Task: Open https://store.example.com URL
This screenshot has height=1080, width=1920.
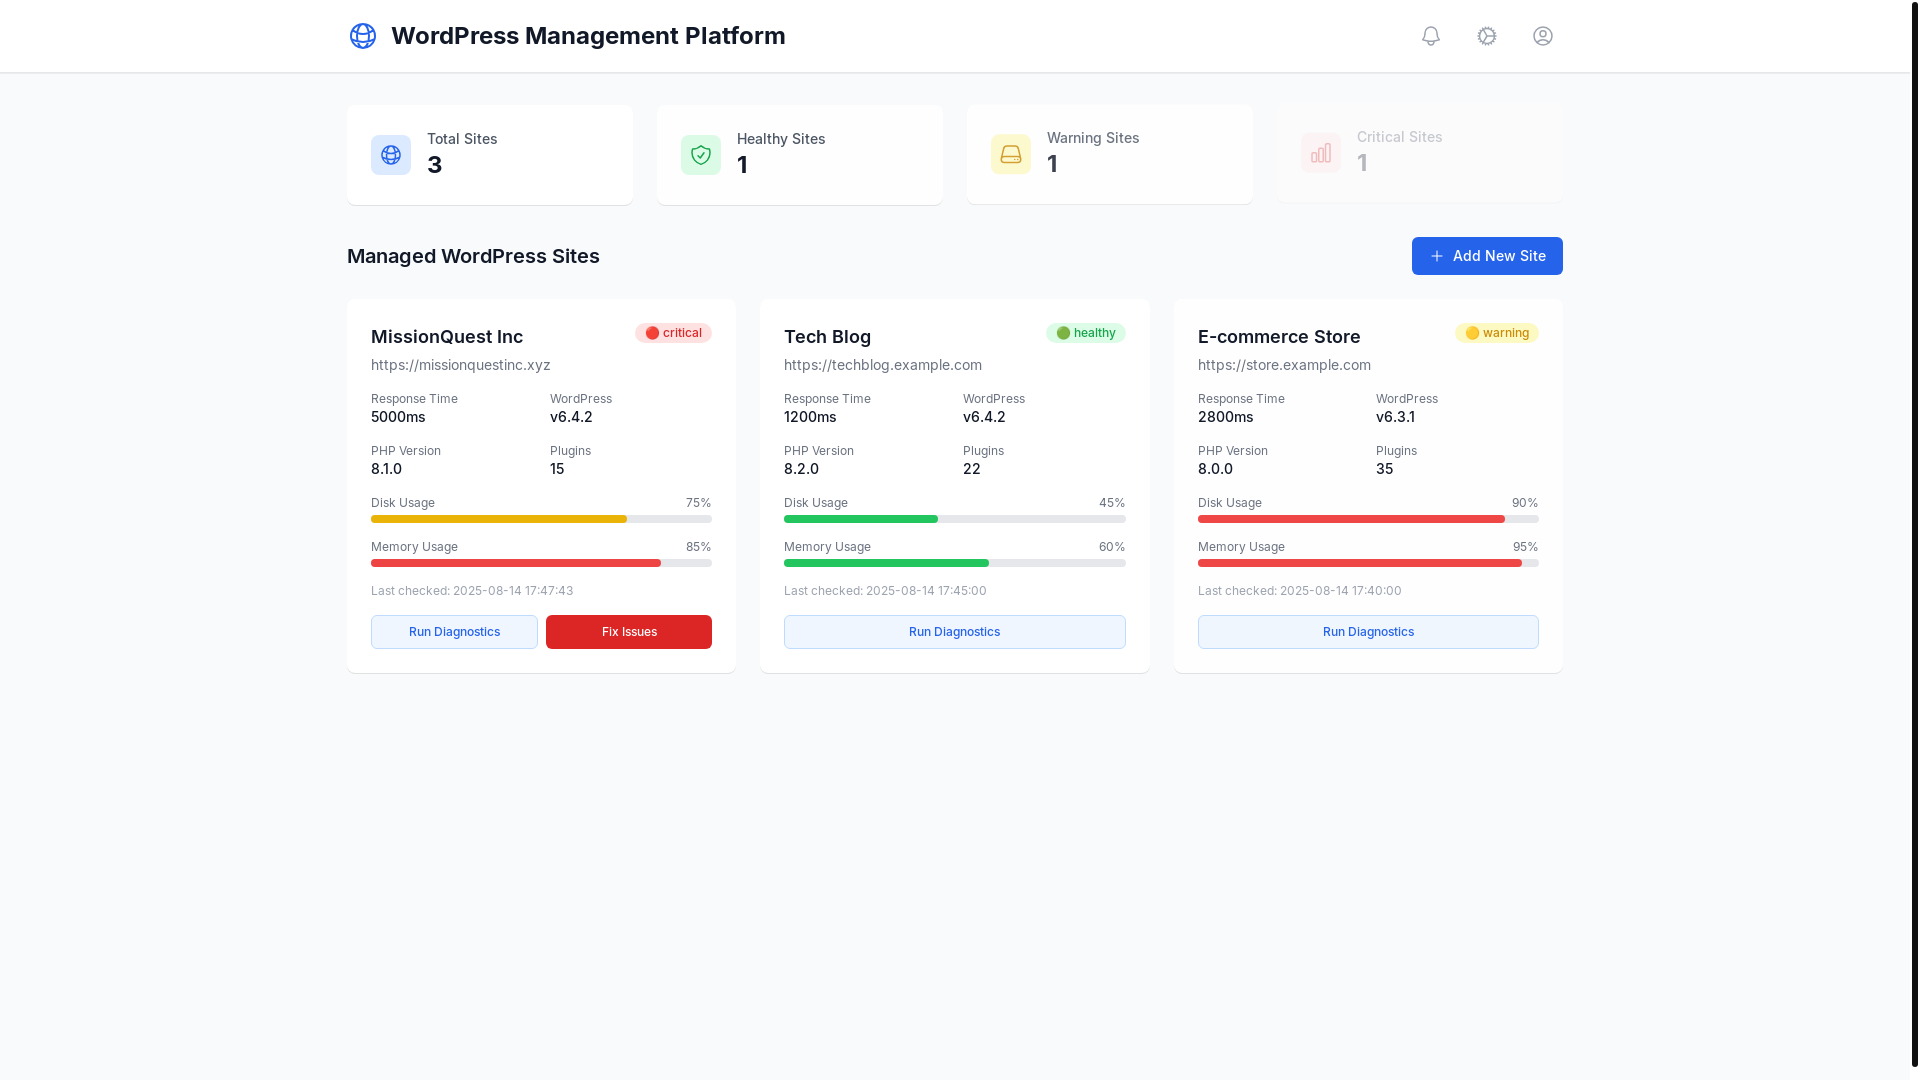Action: tap(1284, 365)
